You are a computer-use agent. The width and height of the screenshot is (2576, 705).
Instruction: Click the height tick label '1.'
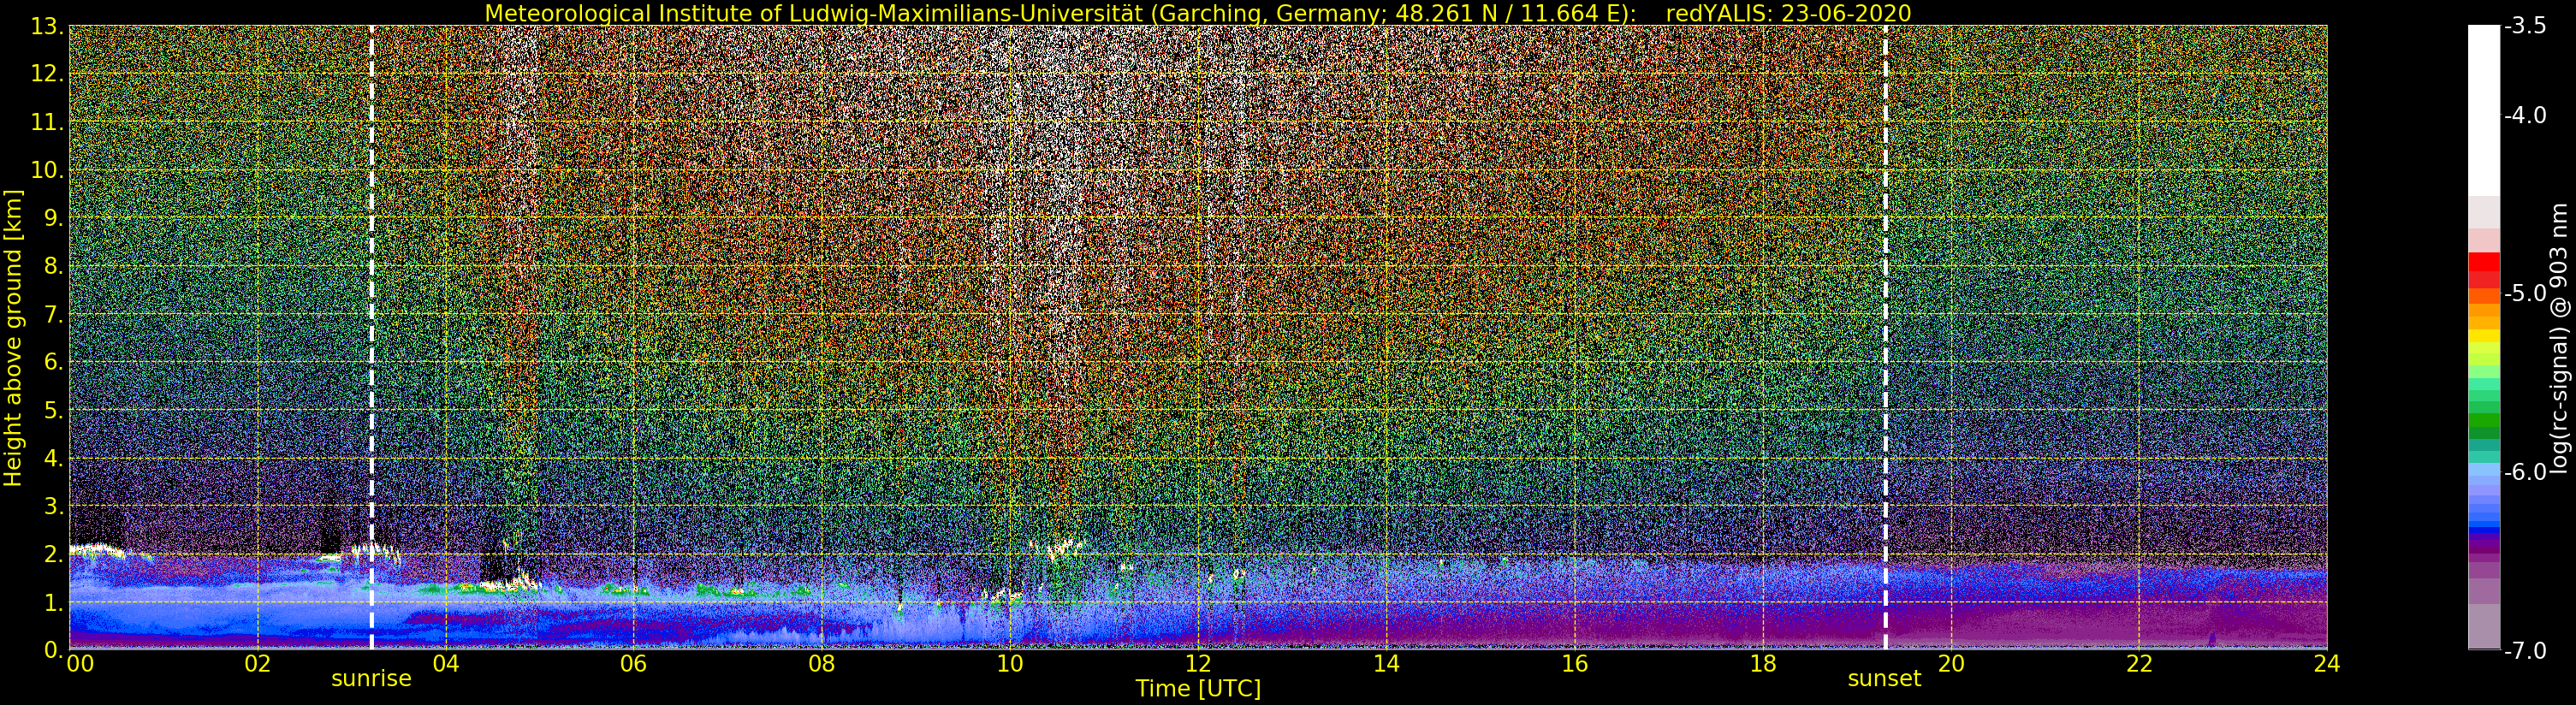point(53,602)
